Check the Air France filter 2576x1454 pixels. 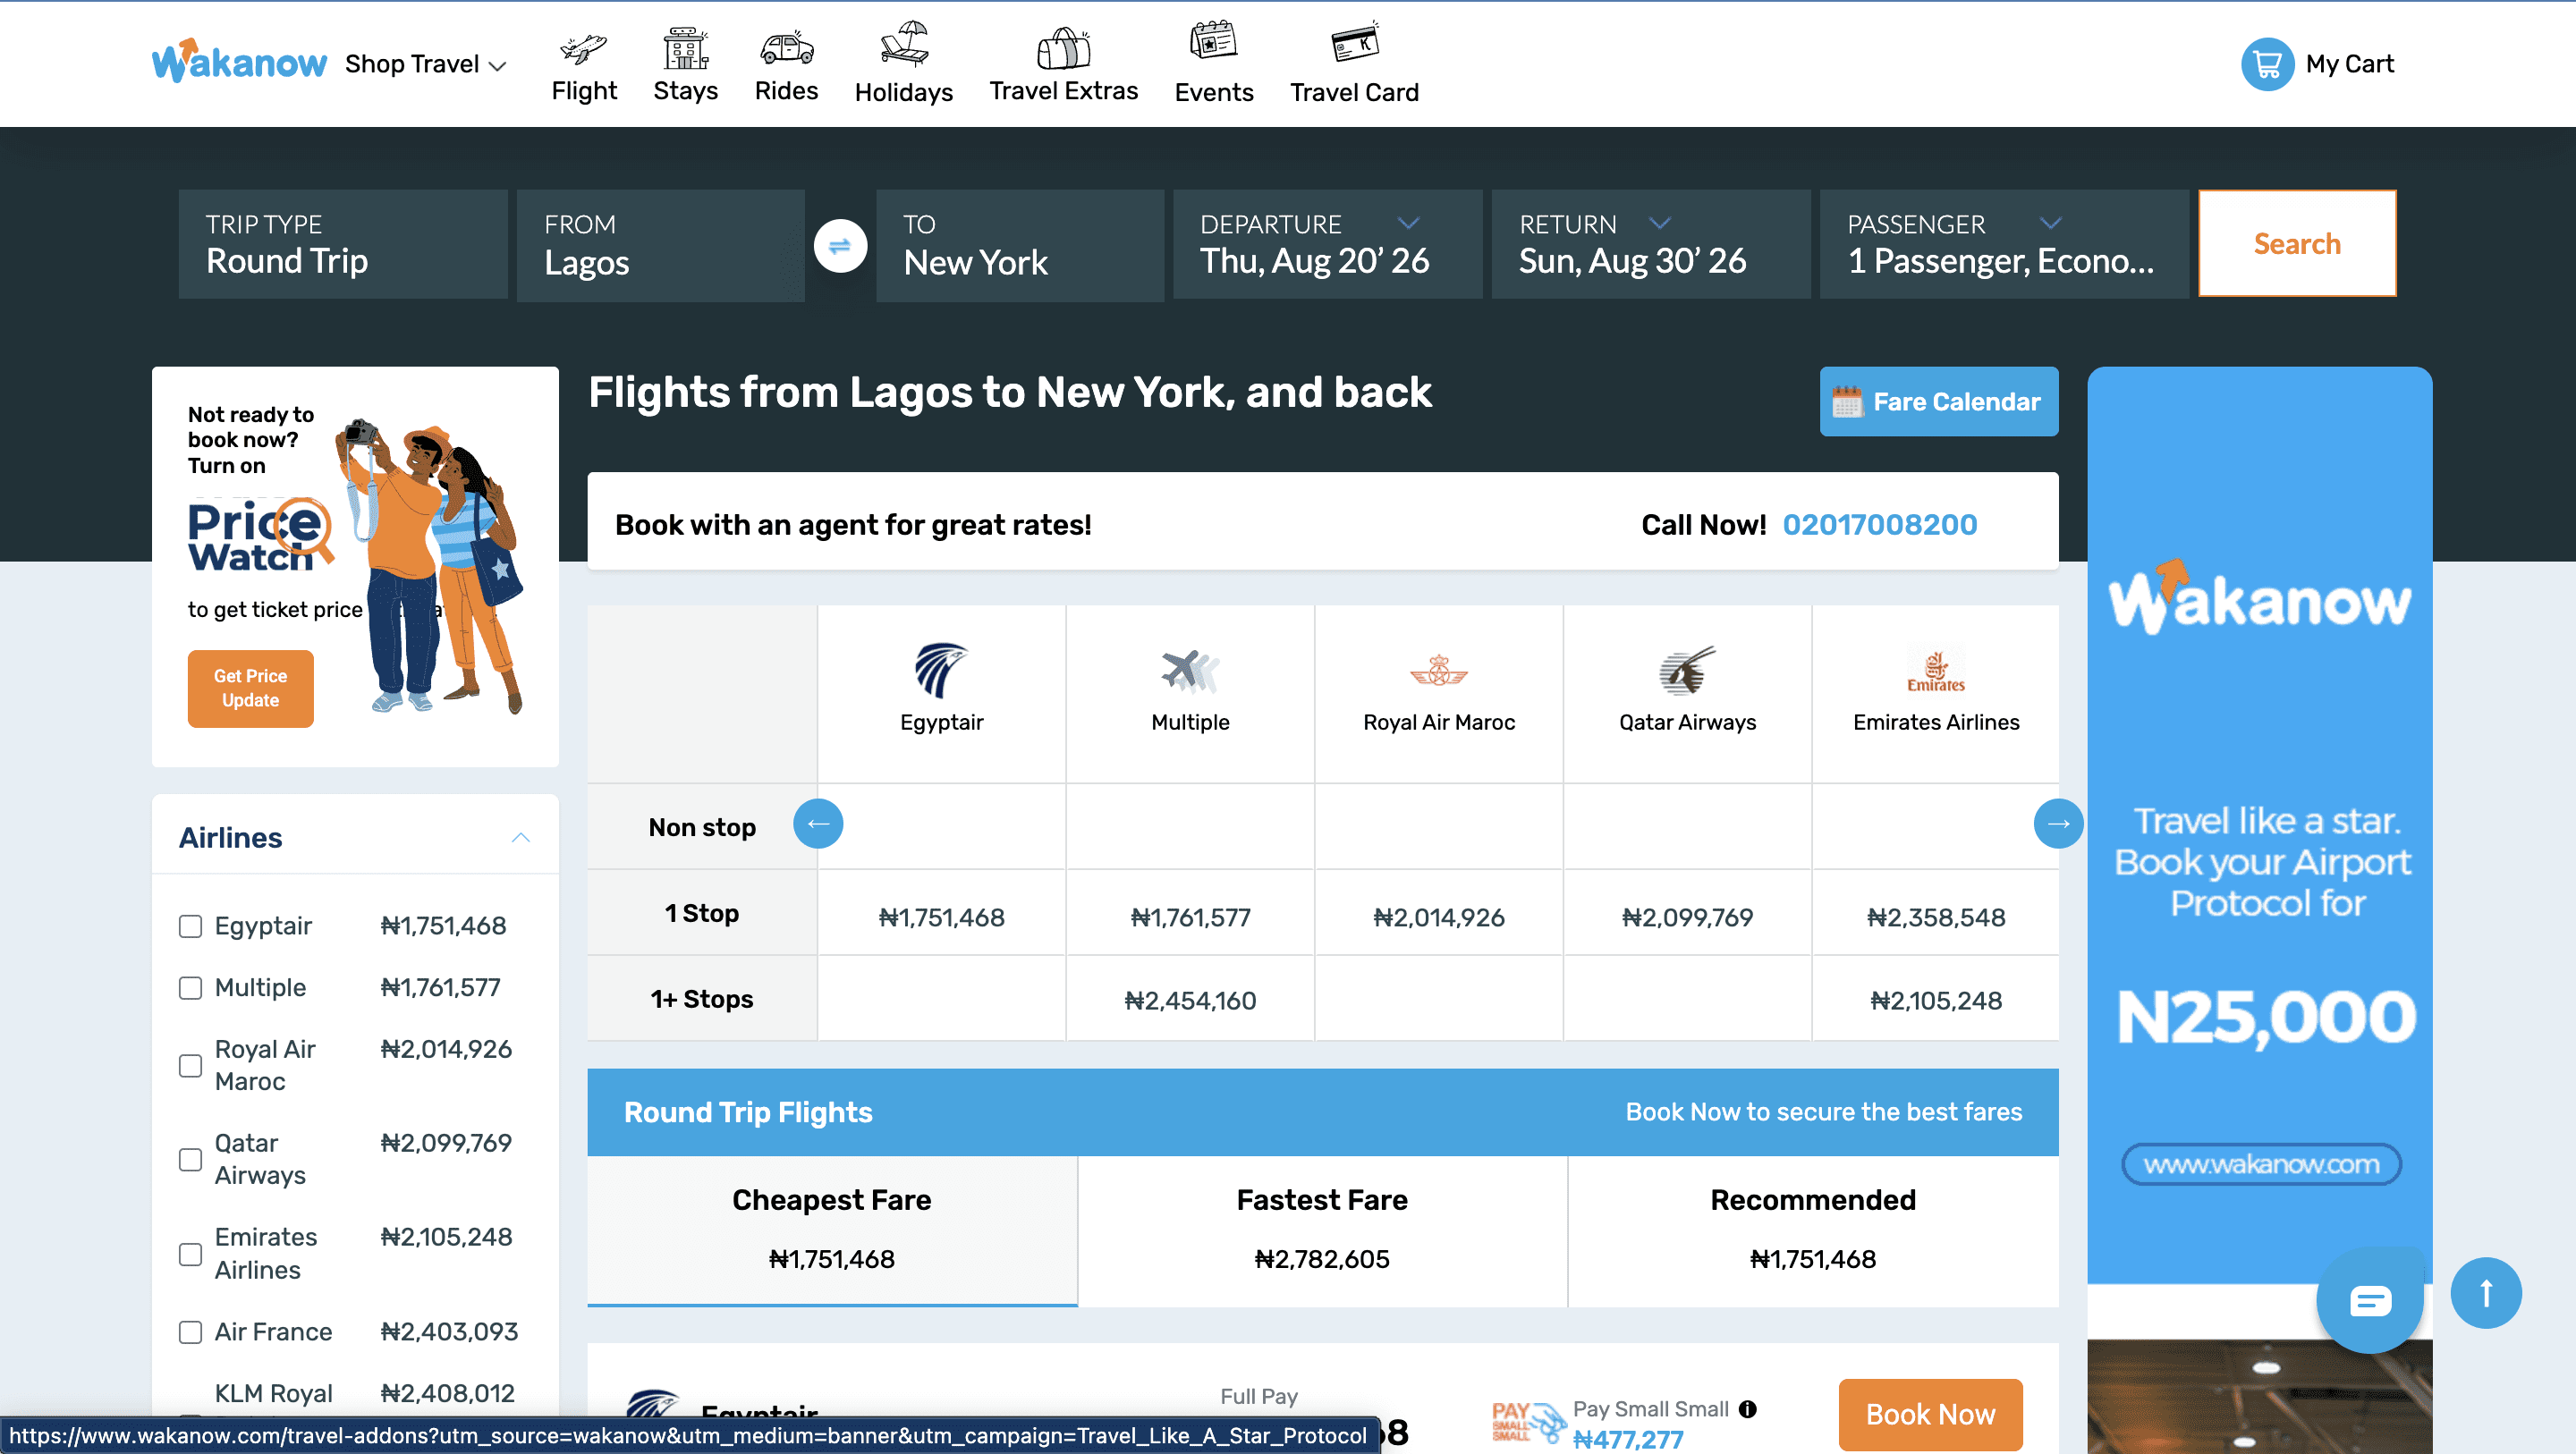190,1332
